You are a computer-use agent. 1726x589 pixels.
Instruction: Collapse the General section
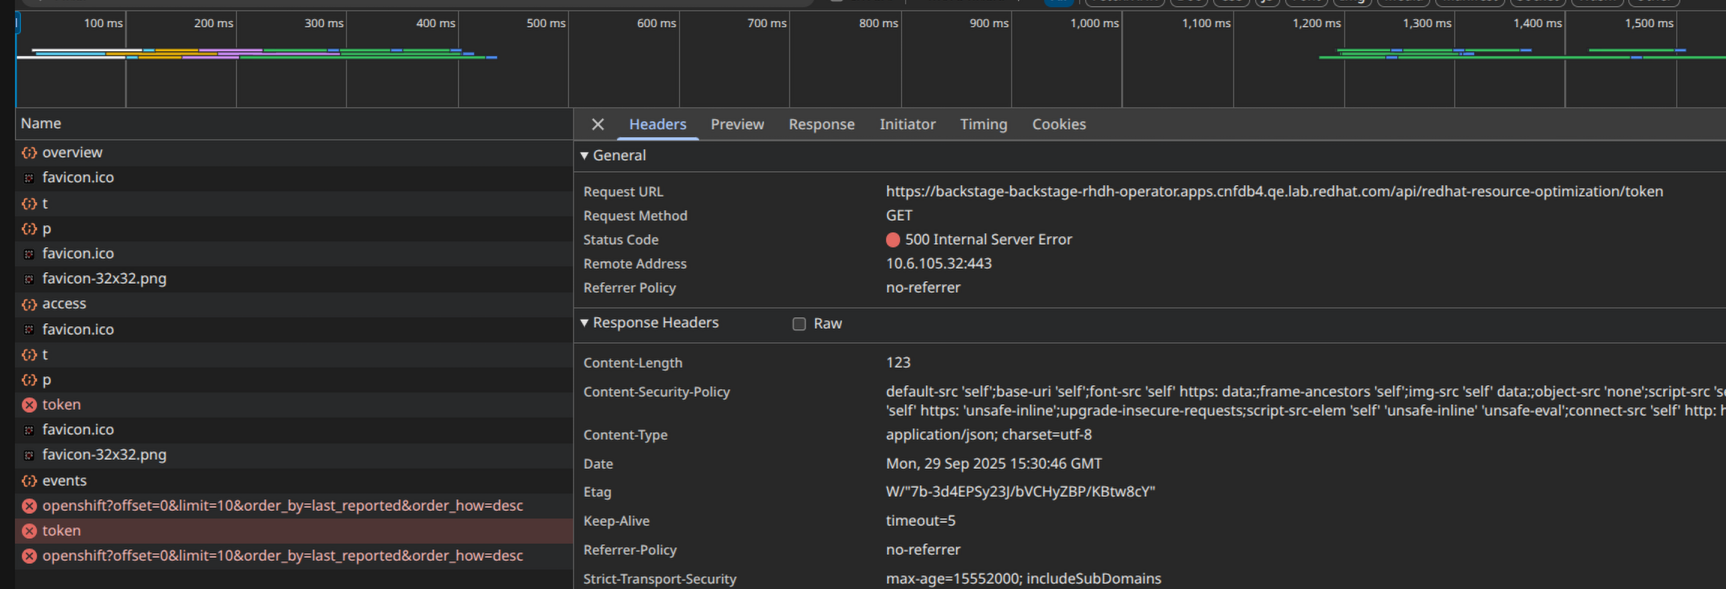[585, 156]
